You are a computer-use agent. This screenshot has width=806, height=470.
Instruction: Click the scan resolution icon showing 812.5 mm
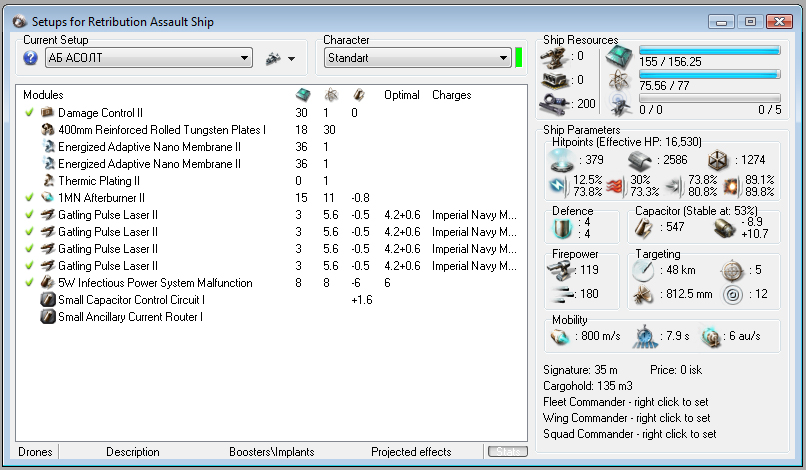(x=643, y=295)
